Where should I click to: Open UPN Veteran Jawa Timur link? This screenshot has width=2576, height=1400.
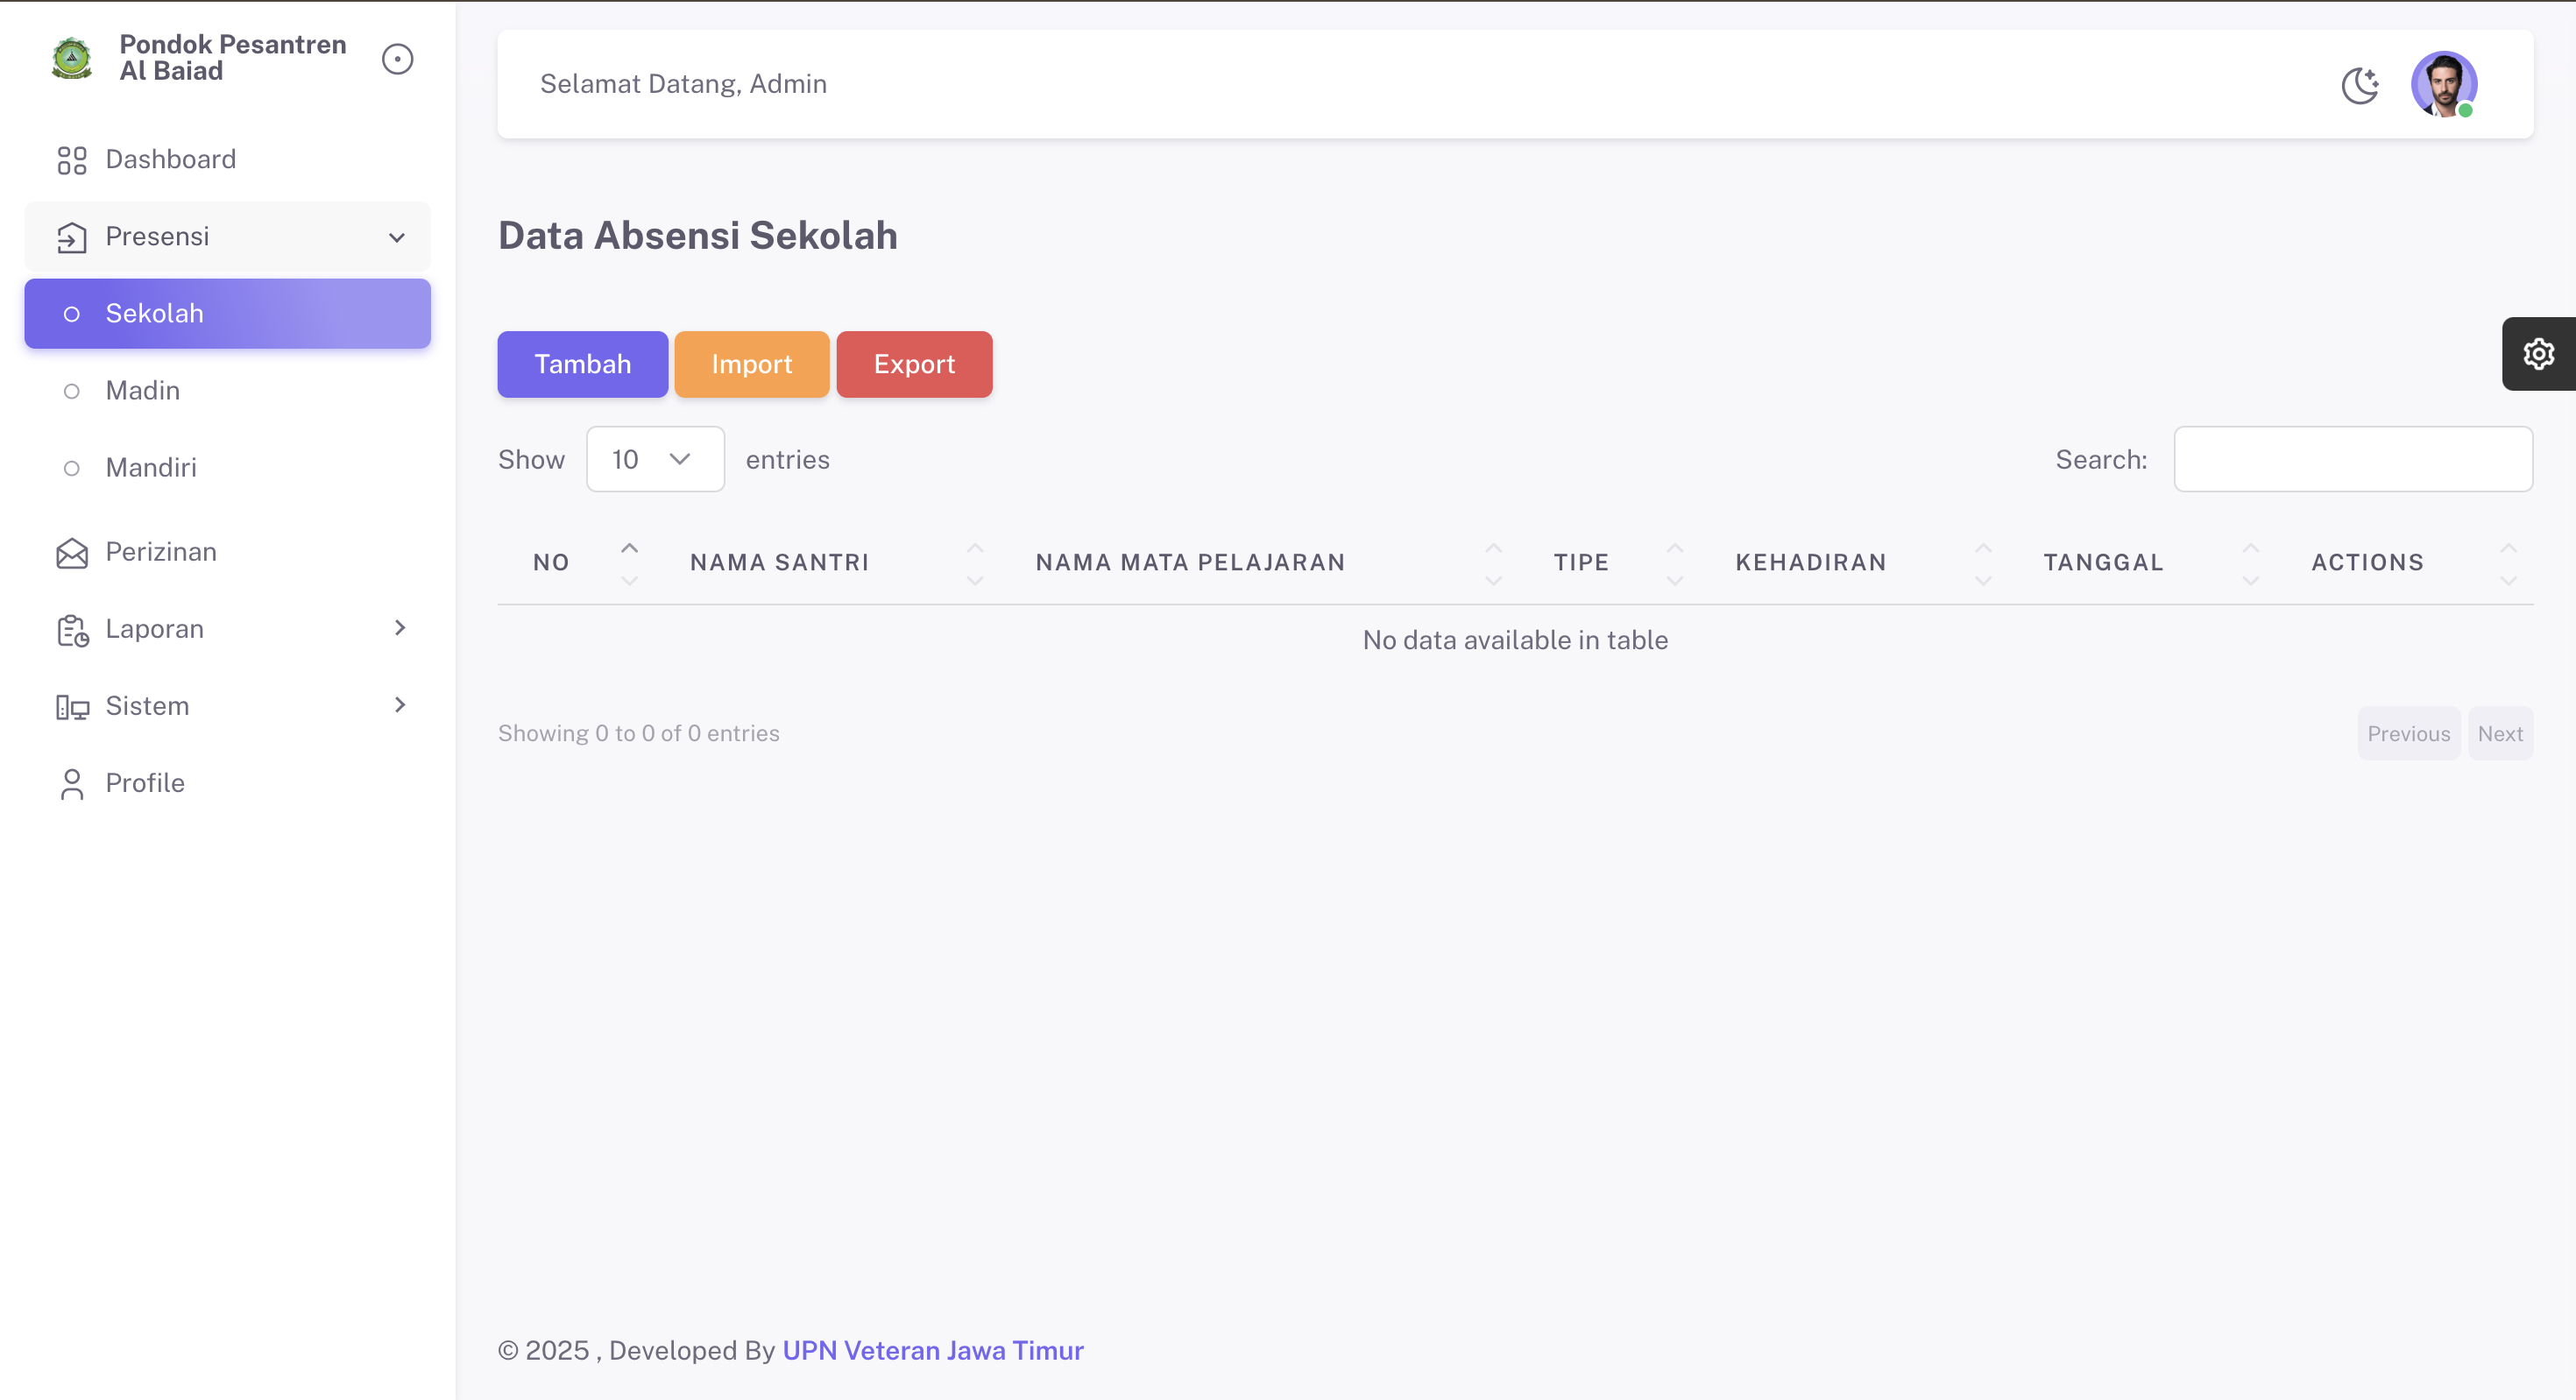tap(932, 1351)
